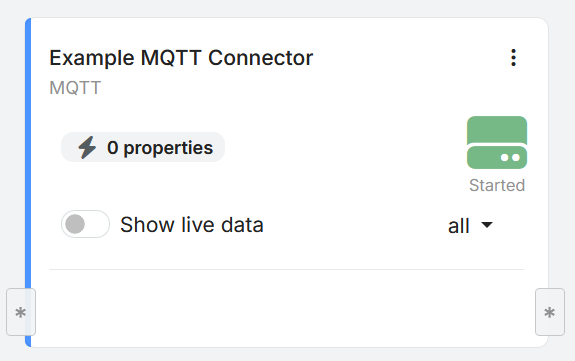575x361 pixels.
Task: Select the left asterisk input port
Action: click(x=21, y=312)
